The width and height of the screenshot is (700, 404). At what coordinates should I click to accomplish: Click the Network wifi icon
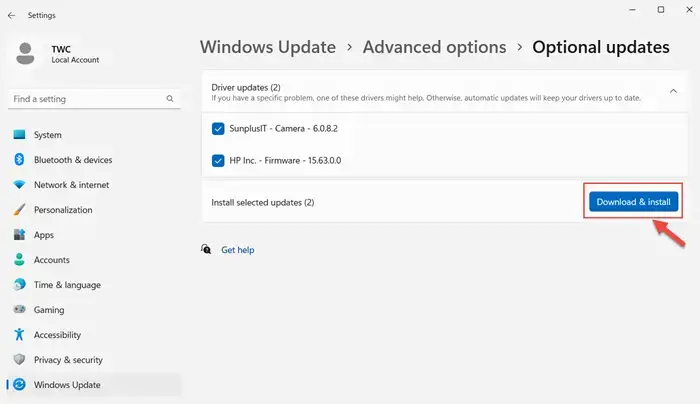click(19, 184)
